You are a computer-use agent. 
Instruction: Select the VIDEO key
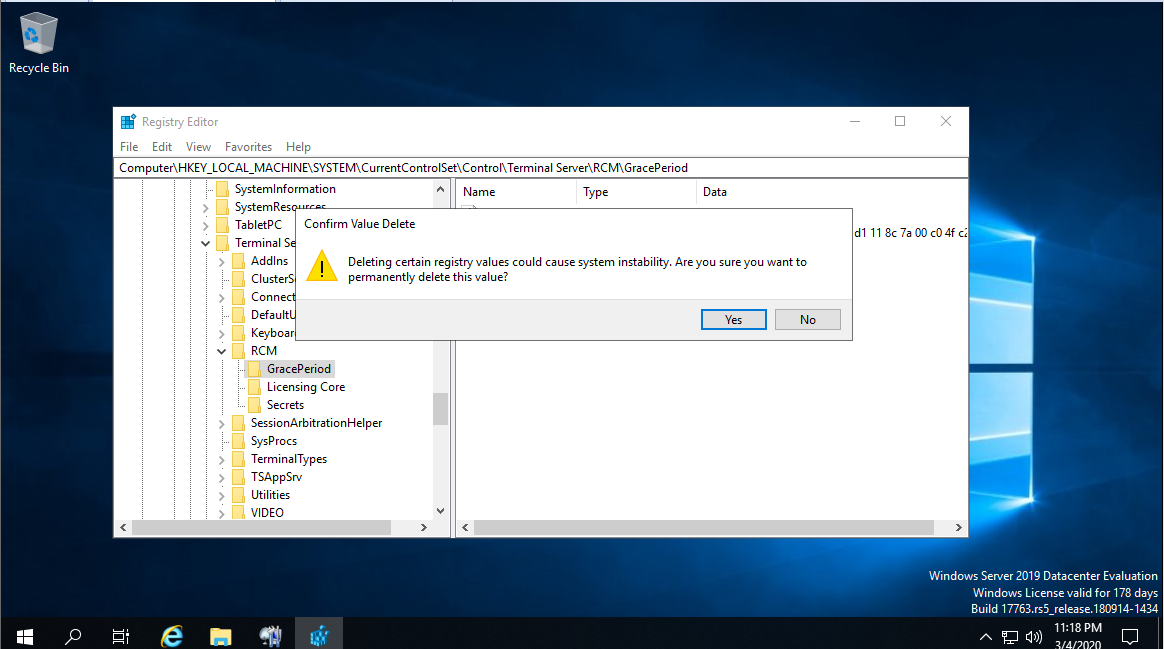pos(267,512)
